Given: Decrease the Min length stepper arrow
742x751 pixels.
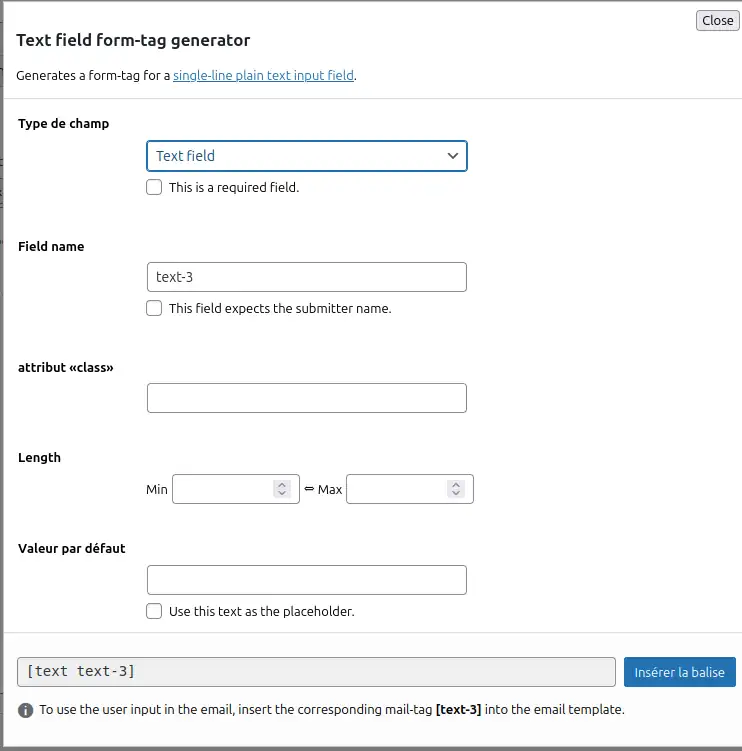Looking at the screenshot, I should click(x=282, y=493).
